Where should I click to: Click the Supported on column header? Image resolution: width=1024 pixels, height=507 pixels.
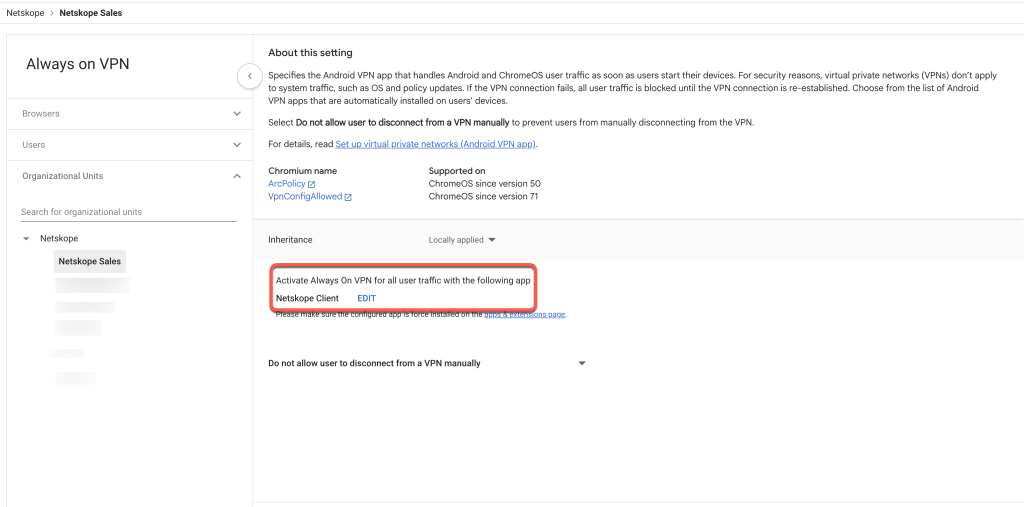[457, 171]
